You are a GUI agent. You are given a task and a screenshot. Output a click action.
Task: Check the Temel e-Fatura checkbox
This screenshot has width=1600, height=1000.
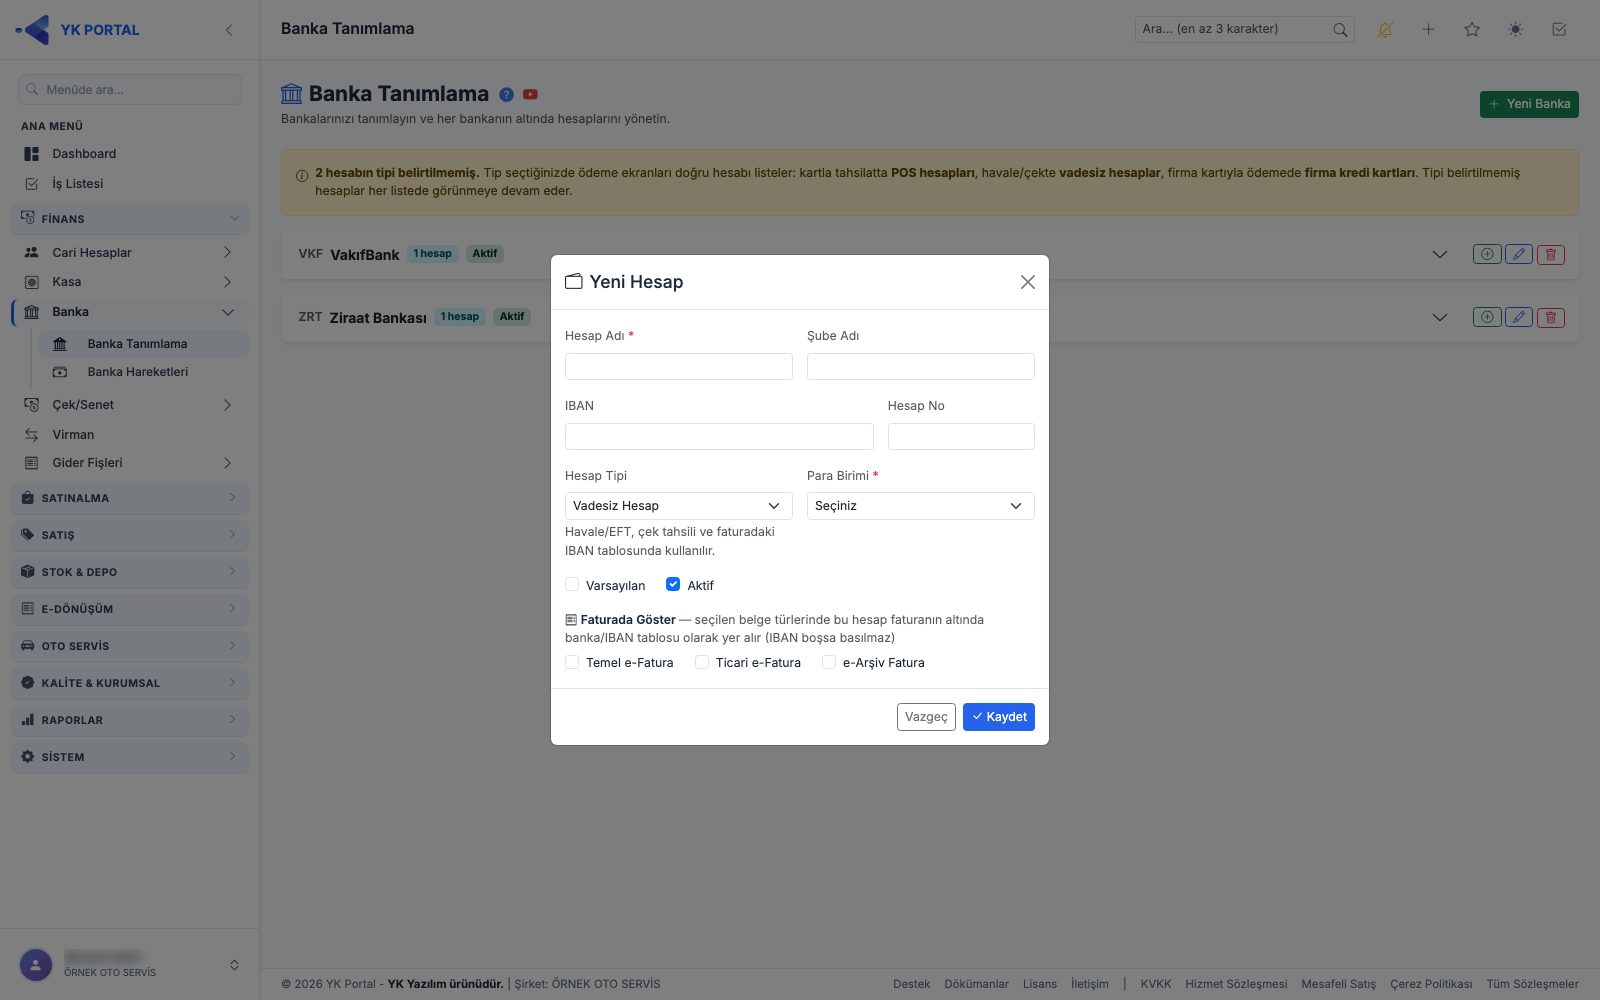tap(572, 662)
